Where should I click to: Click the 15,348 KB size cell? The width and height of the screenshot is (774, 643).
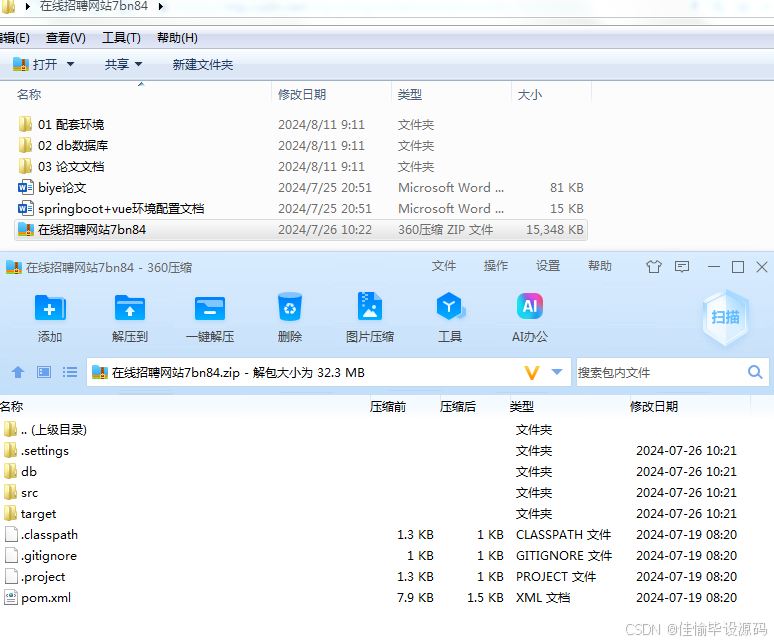555,229
